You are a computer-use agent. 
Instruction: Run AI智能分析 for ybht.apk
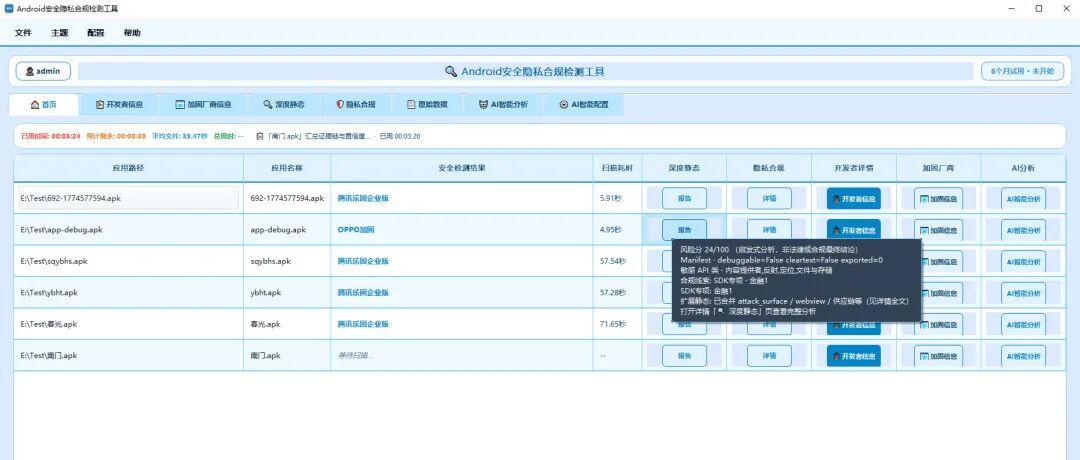(1024, 293)
